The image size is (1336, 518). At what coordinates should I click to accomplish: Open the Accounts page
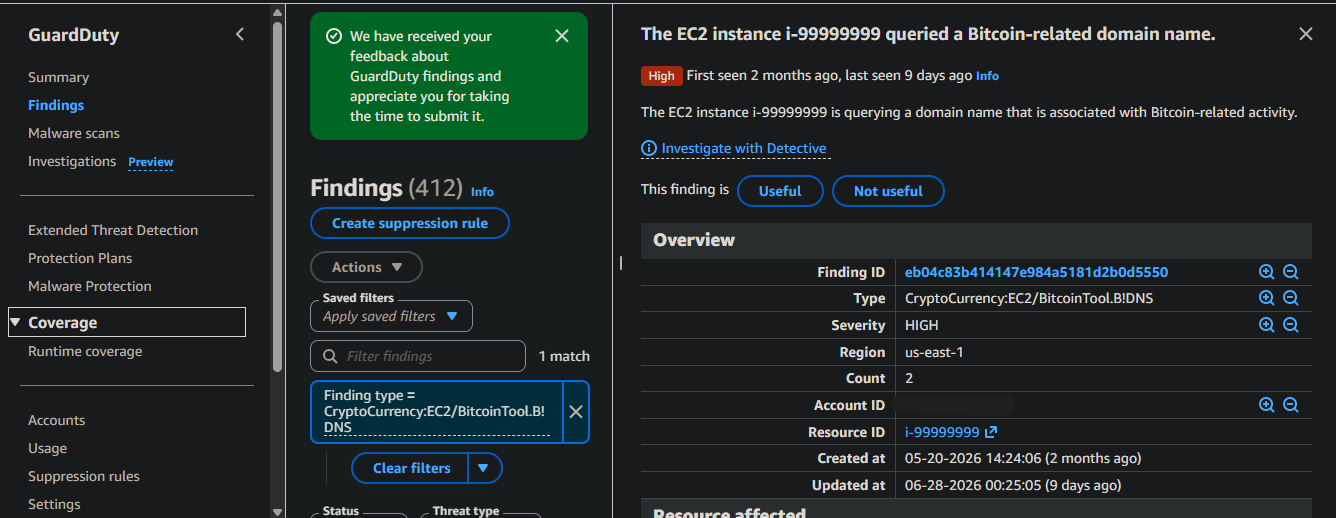click(56, 420)
